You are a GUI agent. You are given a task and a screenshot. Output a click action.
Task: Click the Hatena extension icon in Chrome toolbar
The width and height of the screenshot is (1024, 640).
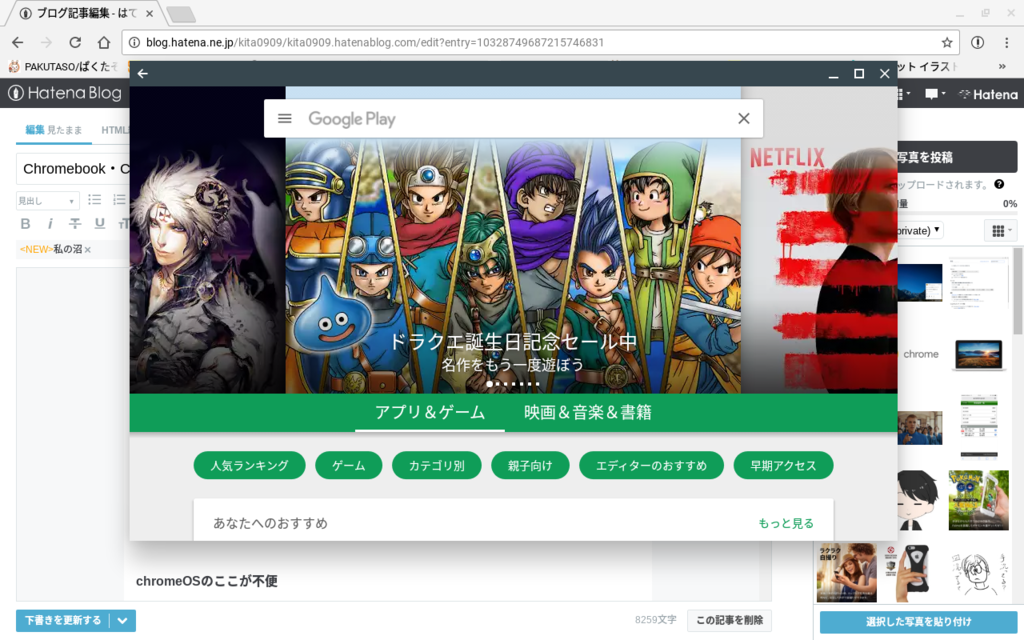pyautogui.click(x=978, y=42)
